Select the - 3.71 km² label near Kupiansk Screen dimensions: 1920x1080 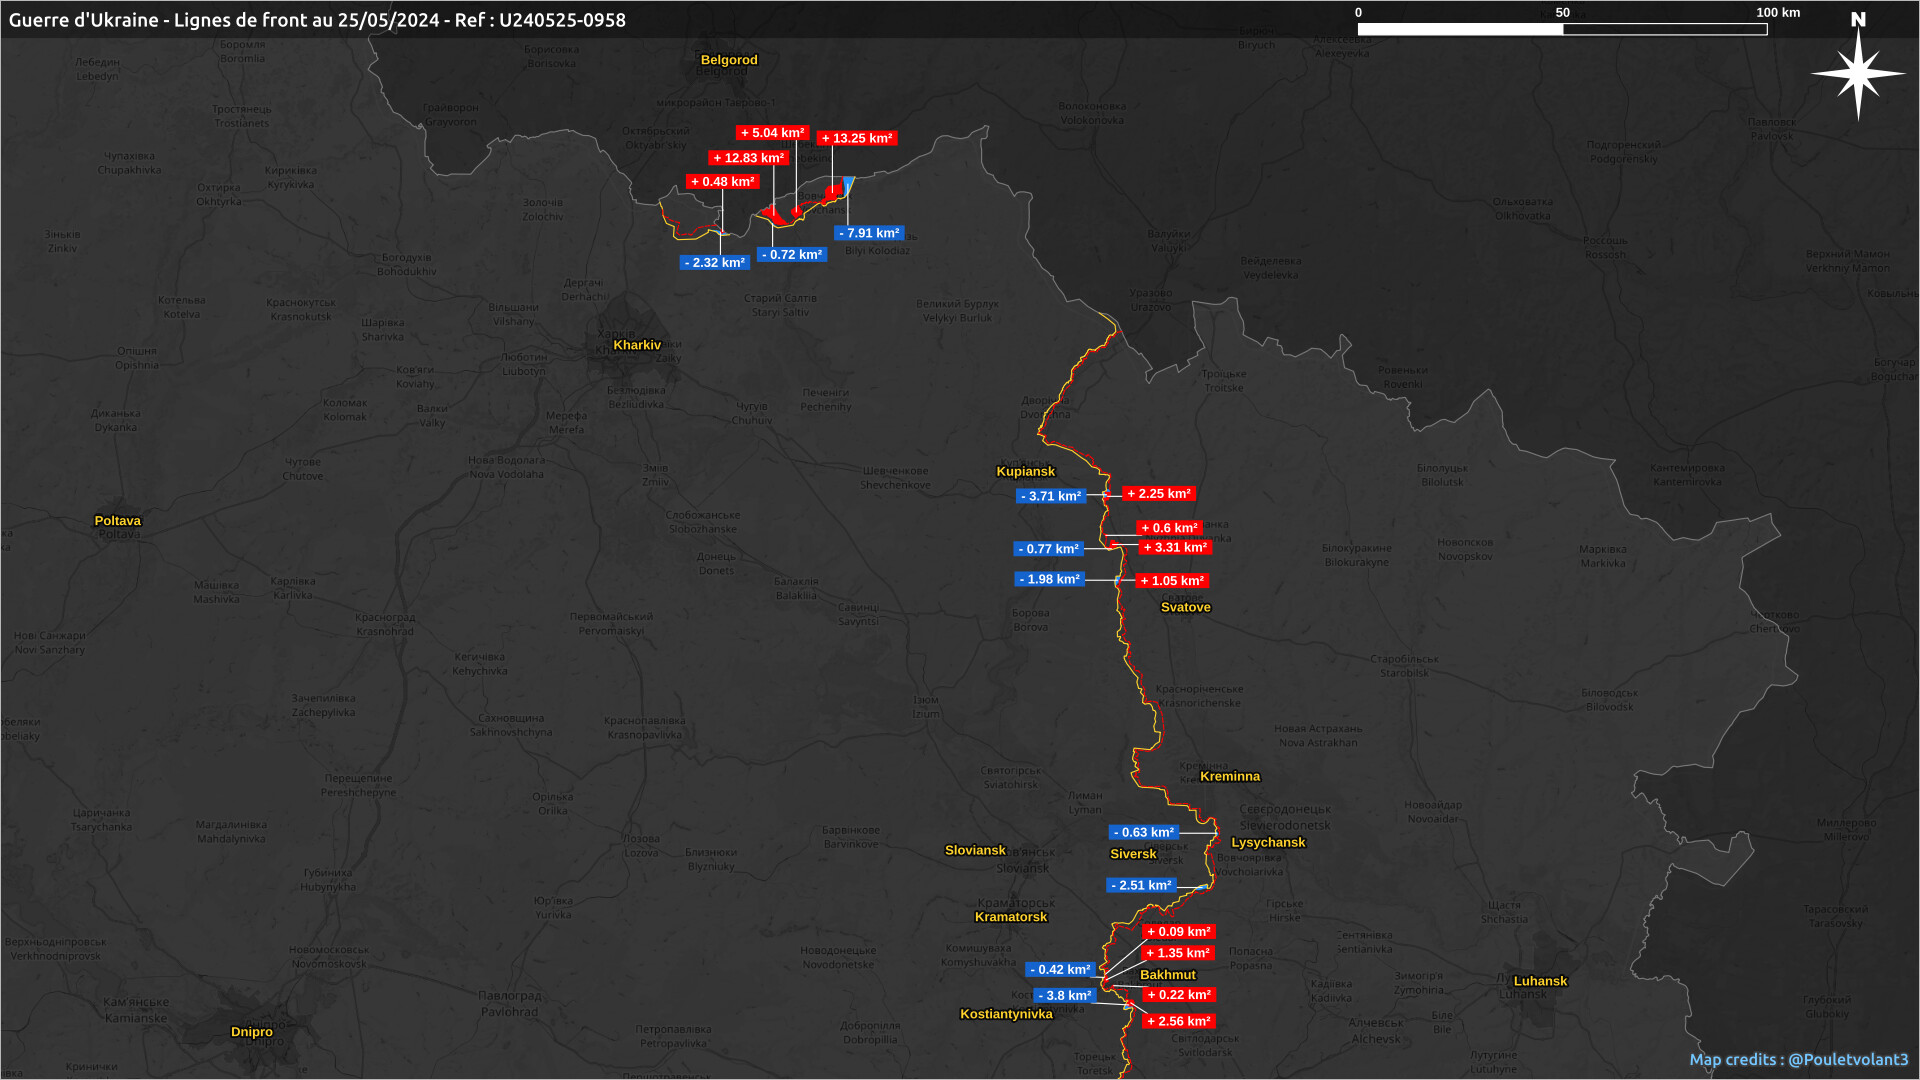(x=1051, y=496)
